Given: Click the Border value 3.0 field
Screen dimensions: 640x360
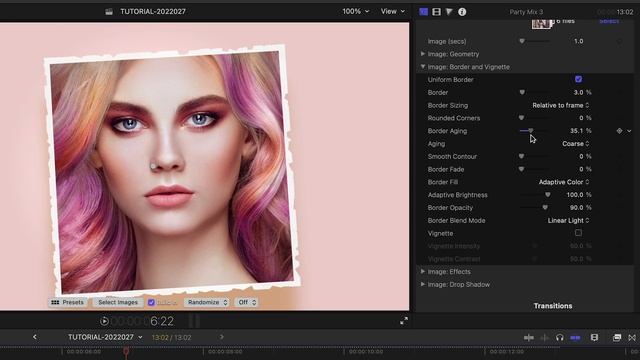Looking at the screenshot, I should point(578,92).
